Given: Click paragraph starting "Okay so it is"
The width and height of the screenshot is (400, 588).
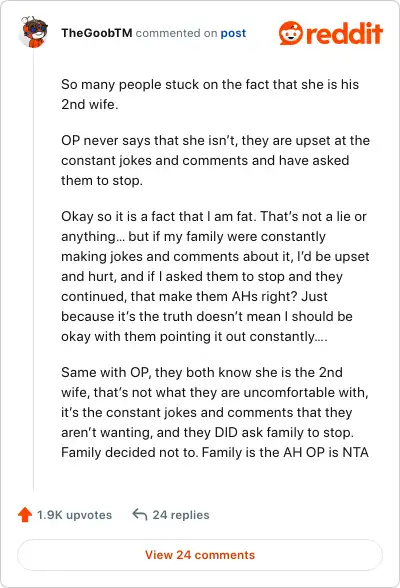Looking at the screenshot, I should pyautogui.click(x=215, y=276).
